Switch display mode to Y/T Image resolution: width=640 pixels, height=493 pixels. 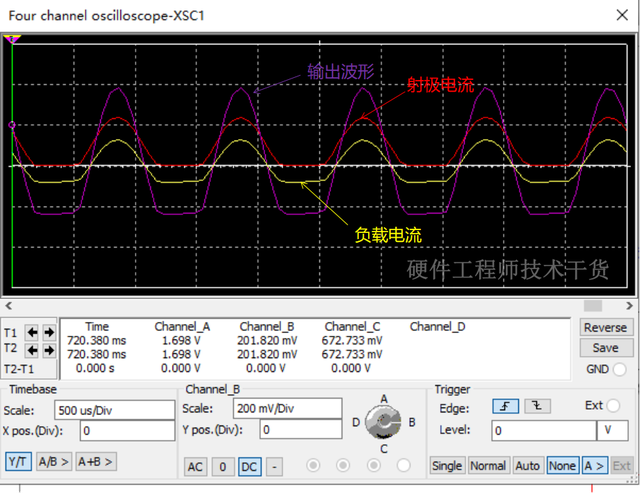(18, 462)
